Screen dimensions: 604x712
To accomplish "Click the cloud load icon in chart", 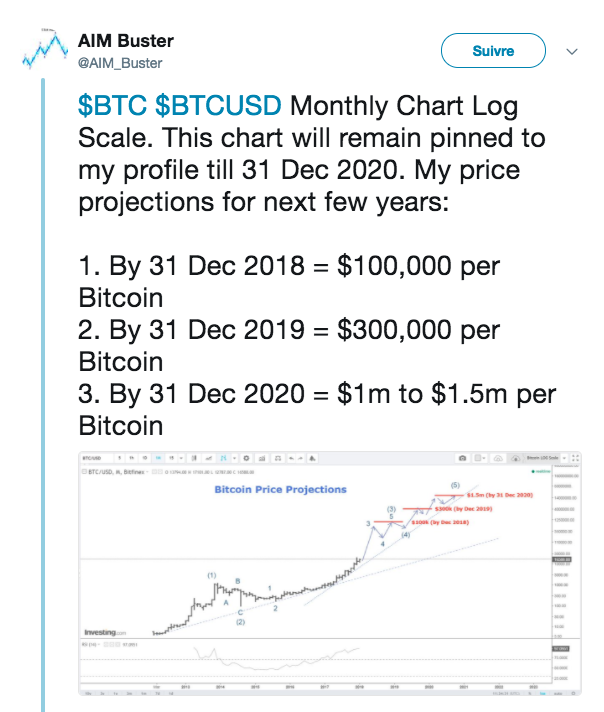I will click(x=515, y=458).
